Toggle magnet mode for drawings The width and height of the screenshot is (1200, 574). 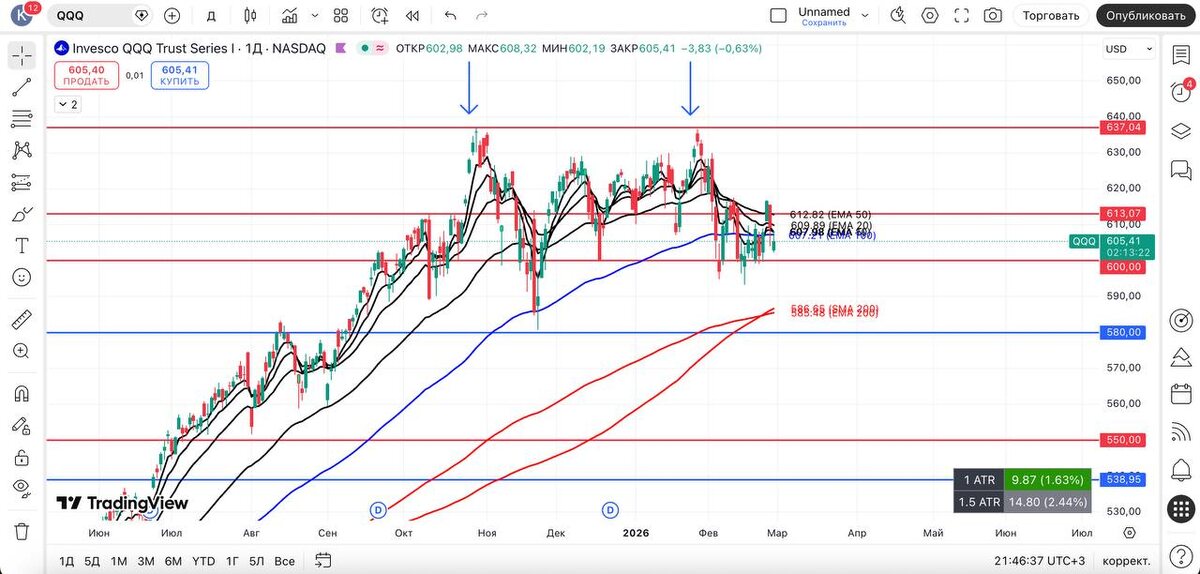[22, 394]
